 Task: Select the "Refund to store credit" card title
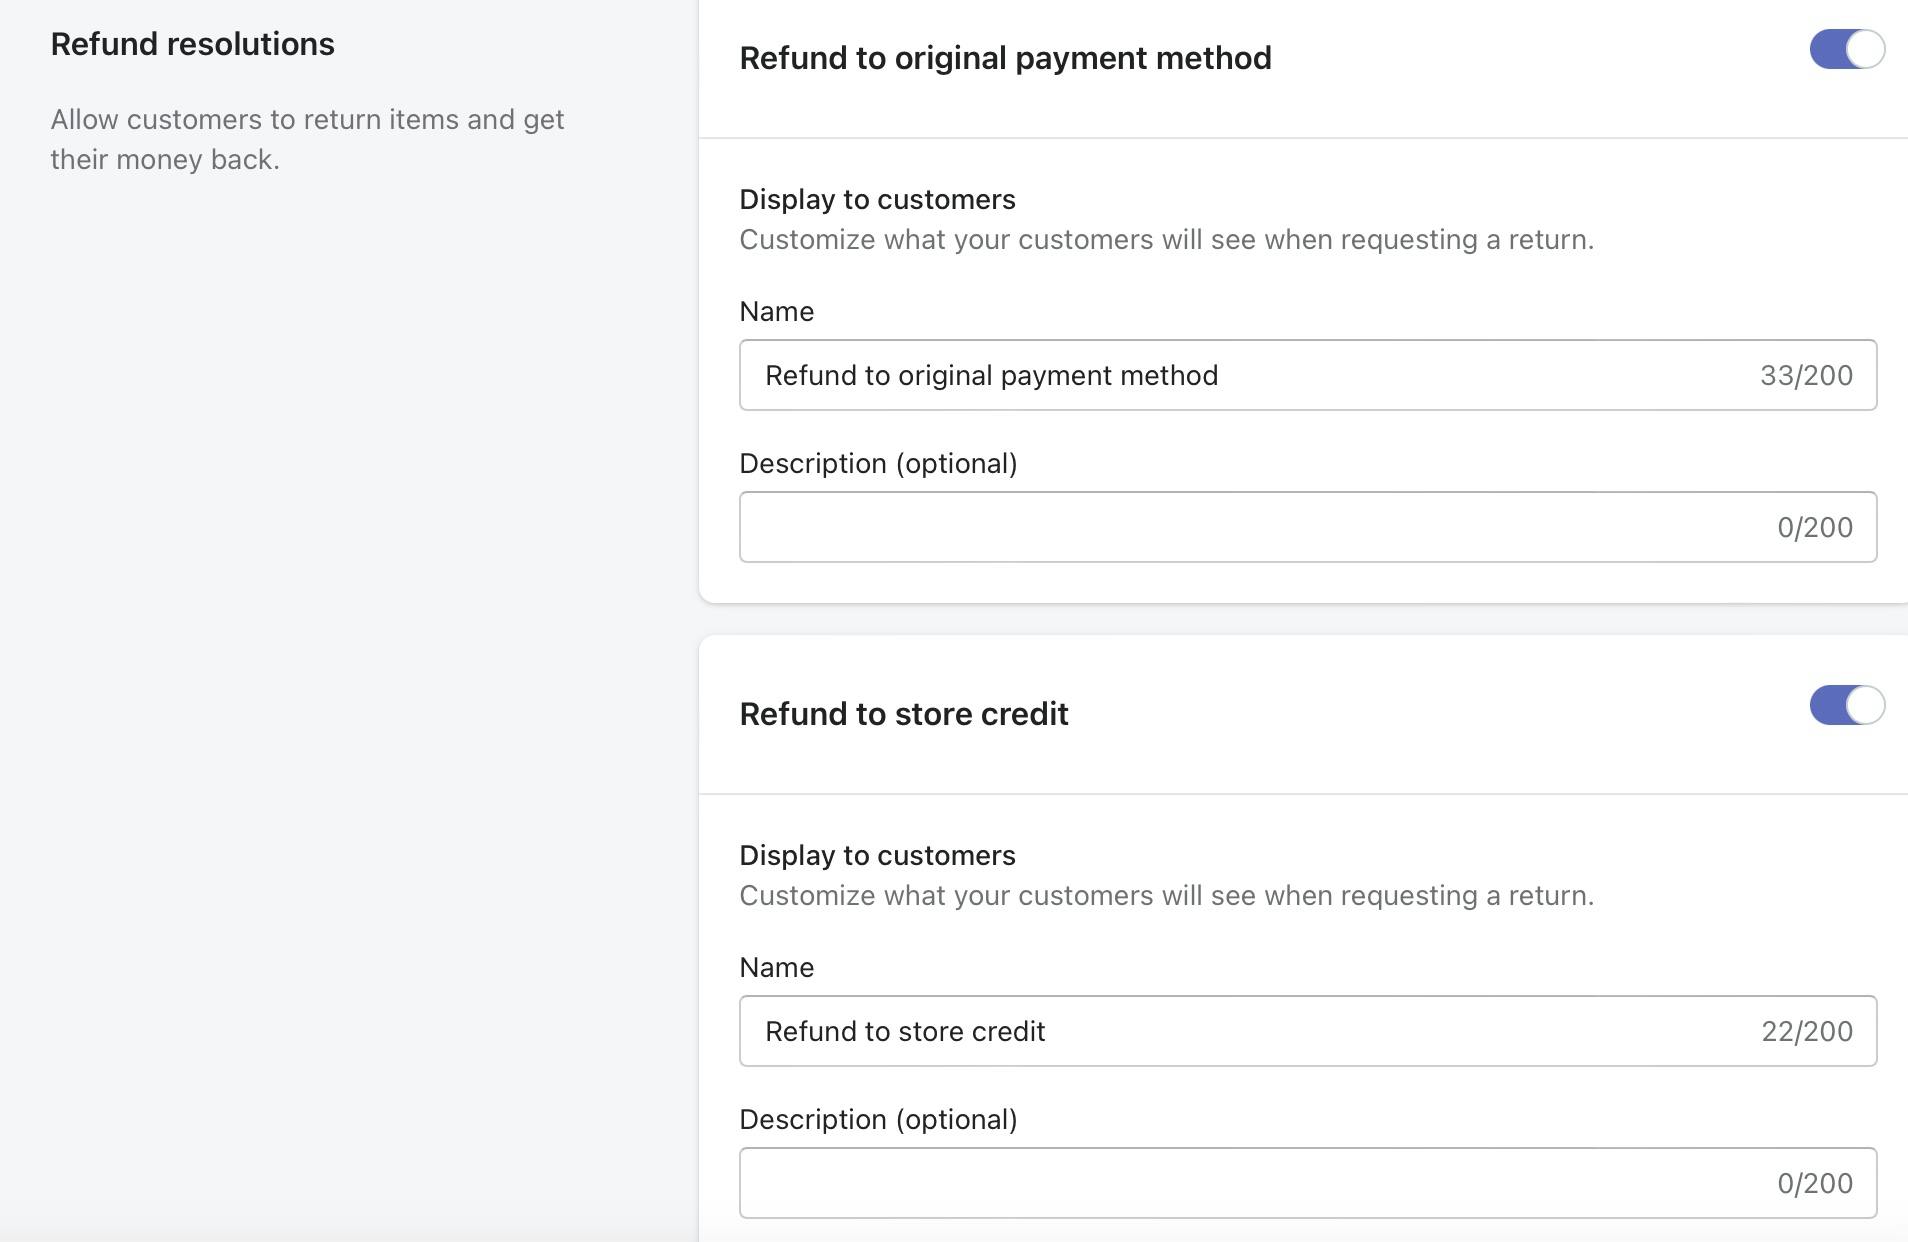903,714
